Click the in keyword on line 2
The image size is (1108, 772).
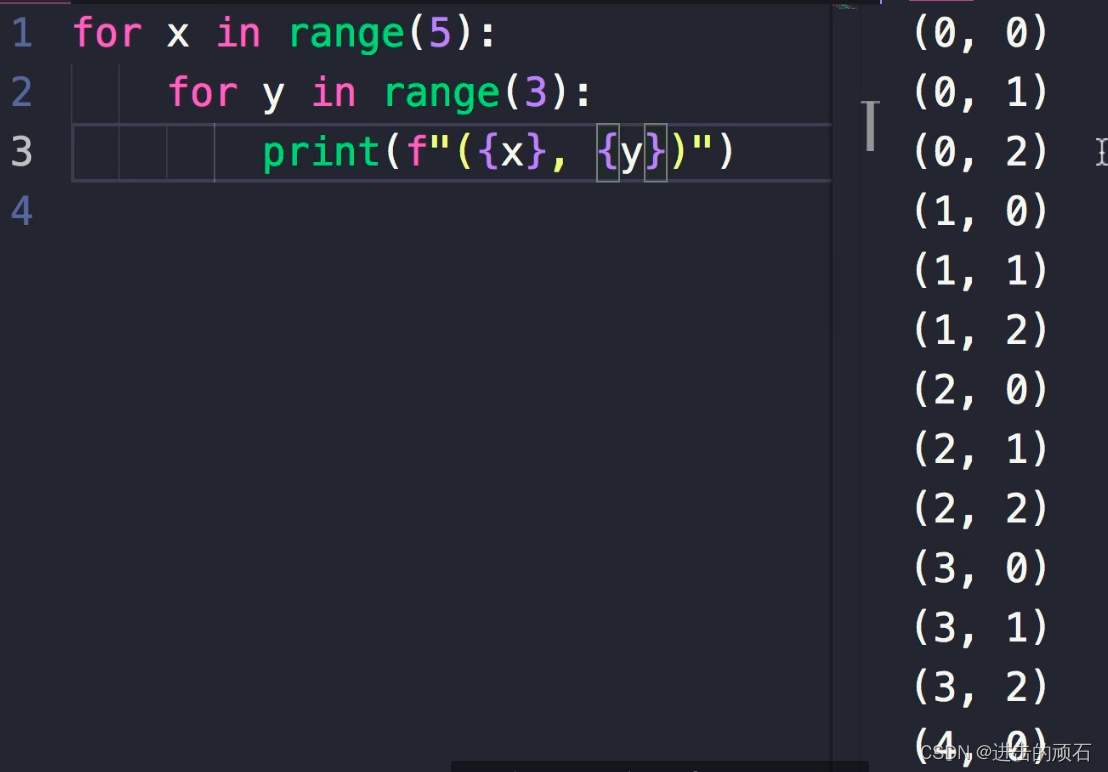pos(333,92)
